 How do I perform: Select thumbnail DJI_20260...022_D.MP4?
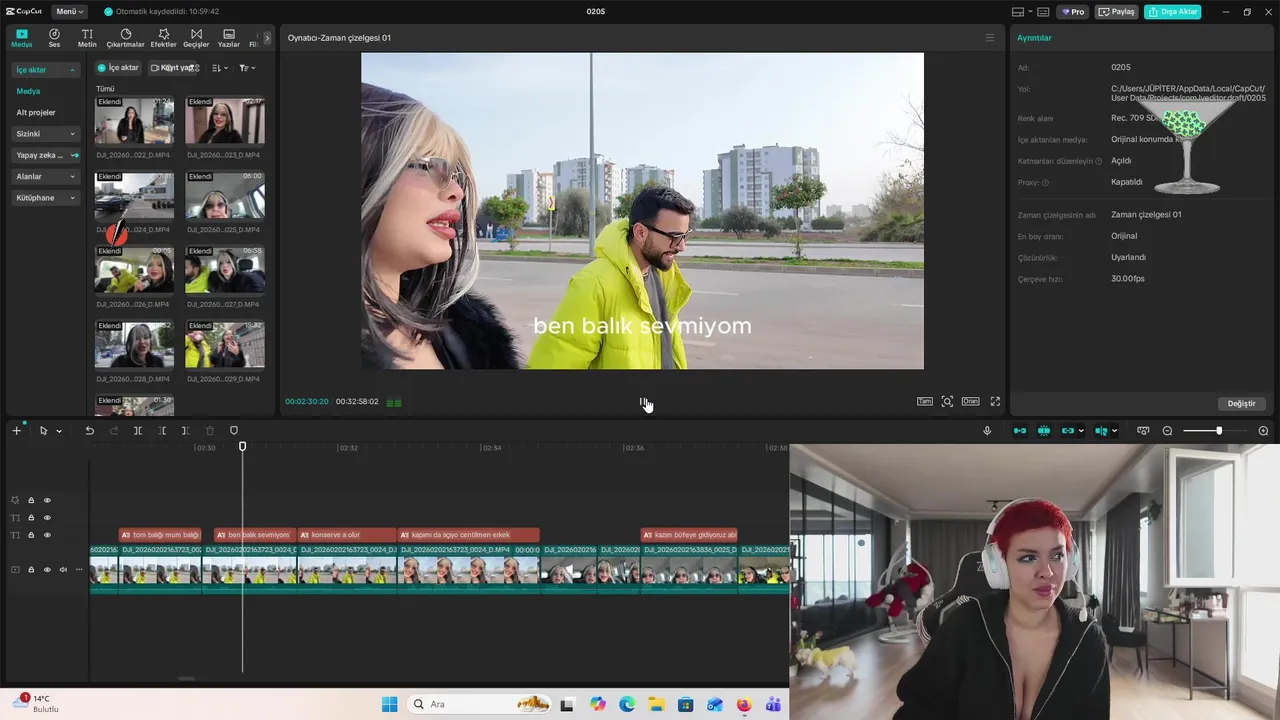click(134, 121)
